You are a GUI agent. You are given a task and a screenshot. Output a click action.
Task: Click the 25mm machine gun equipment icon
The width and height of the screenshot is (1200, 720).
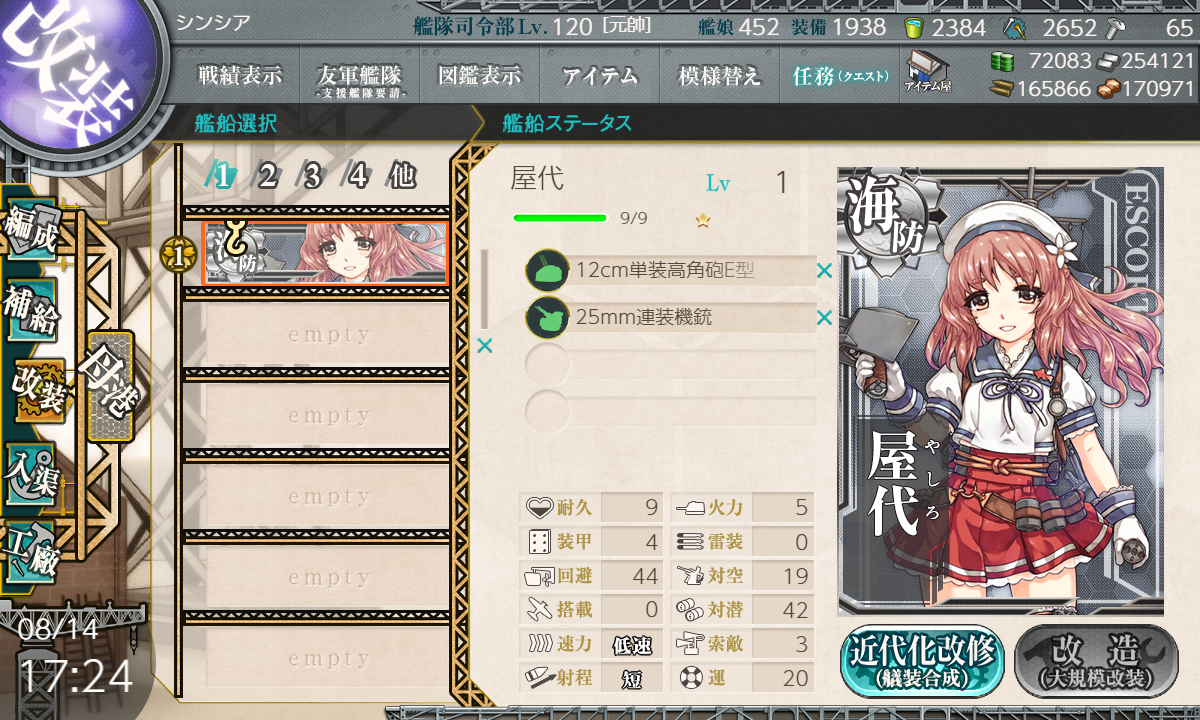pos(546,318)
